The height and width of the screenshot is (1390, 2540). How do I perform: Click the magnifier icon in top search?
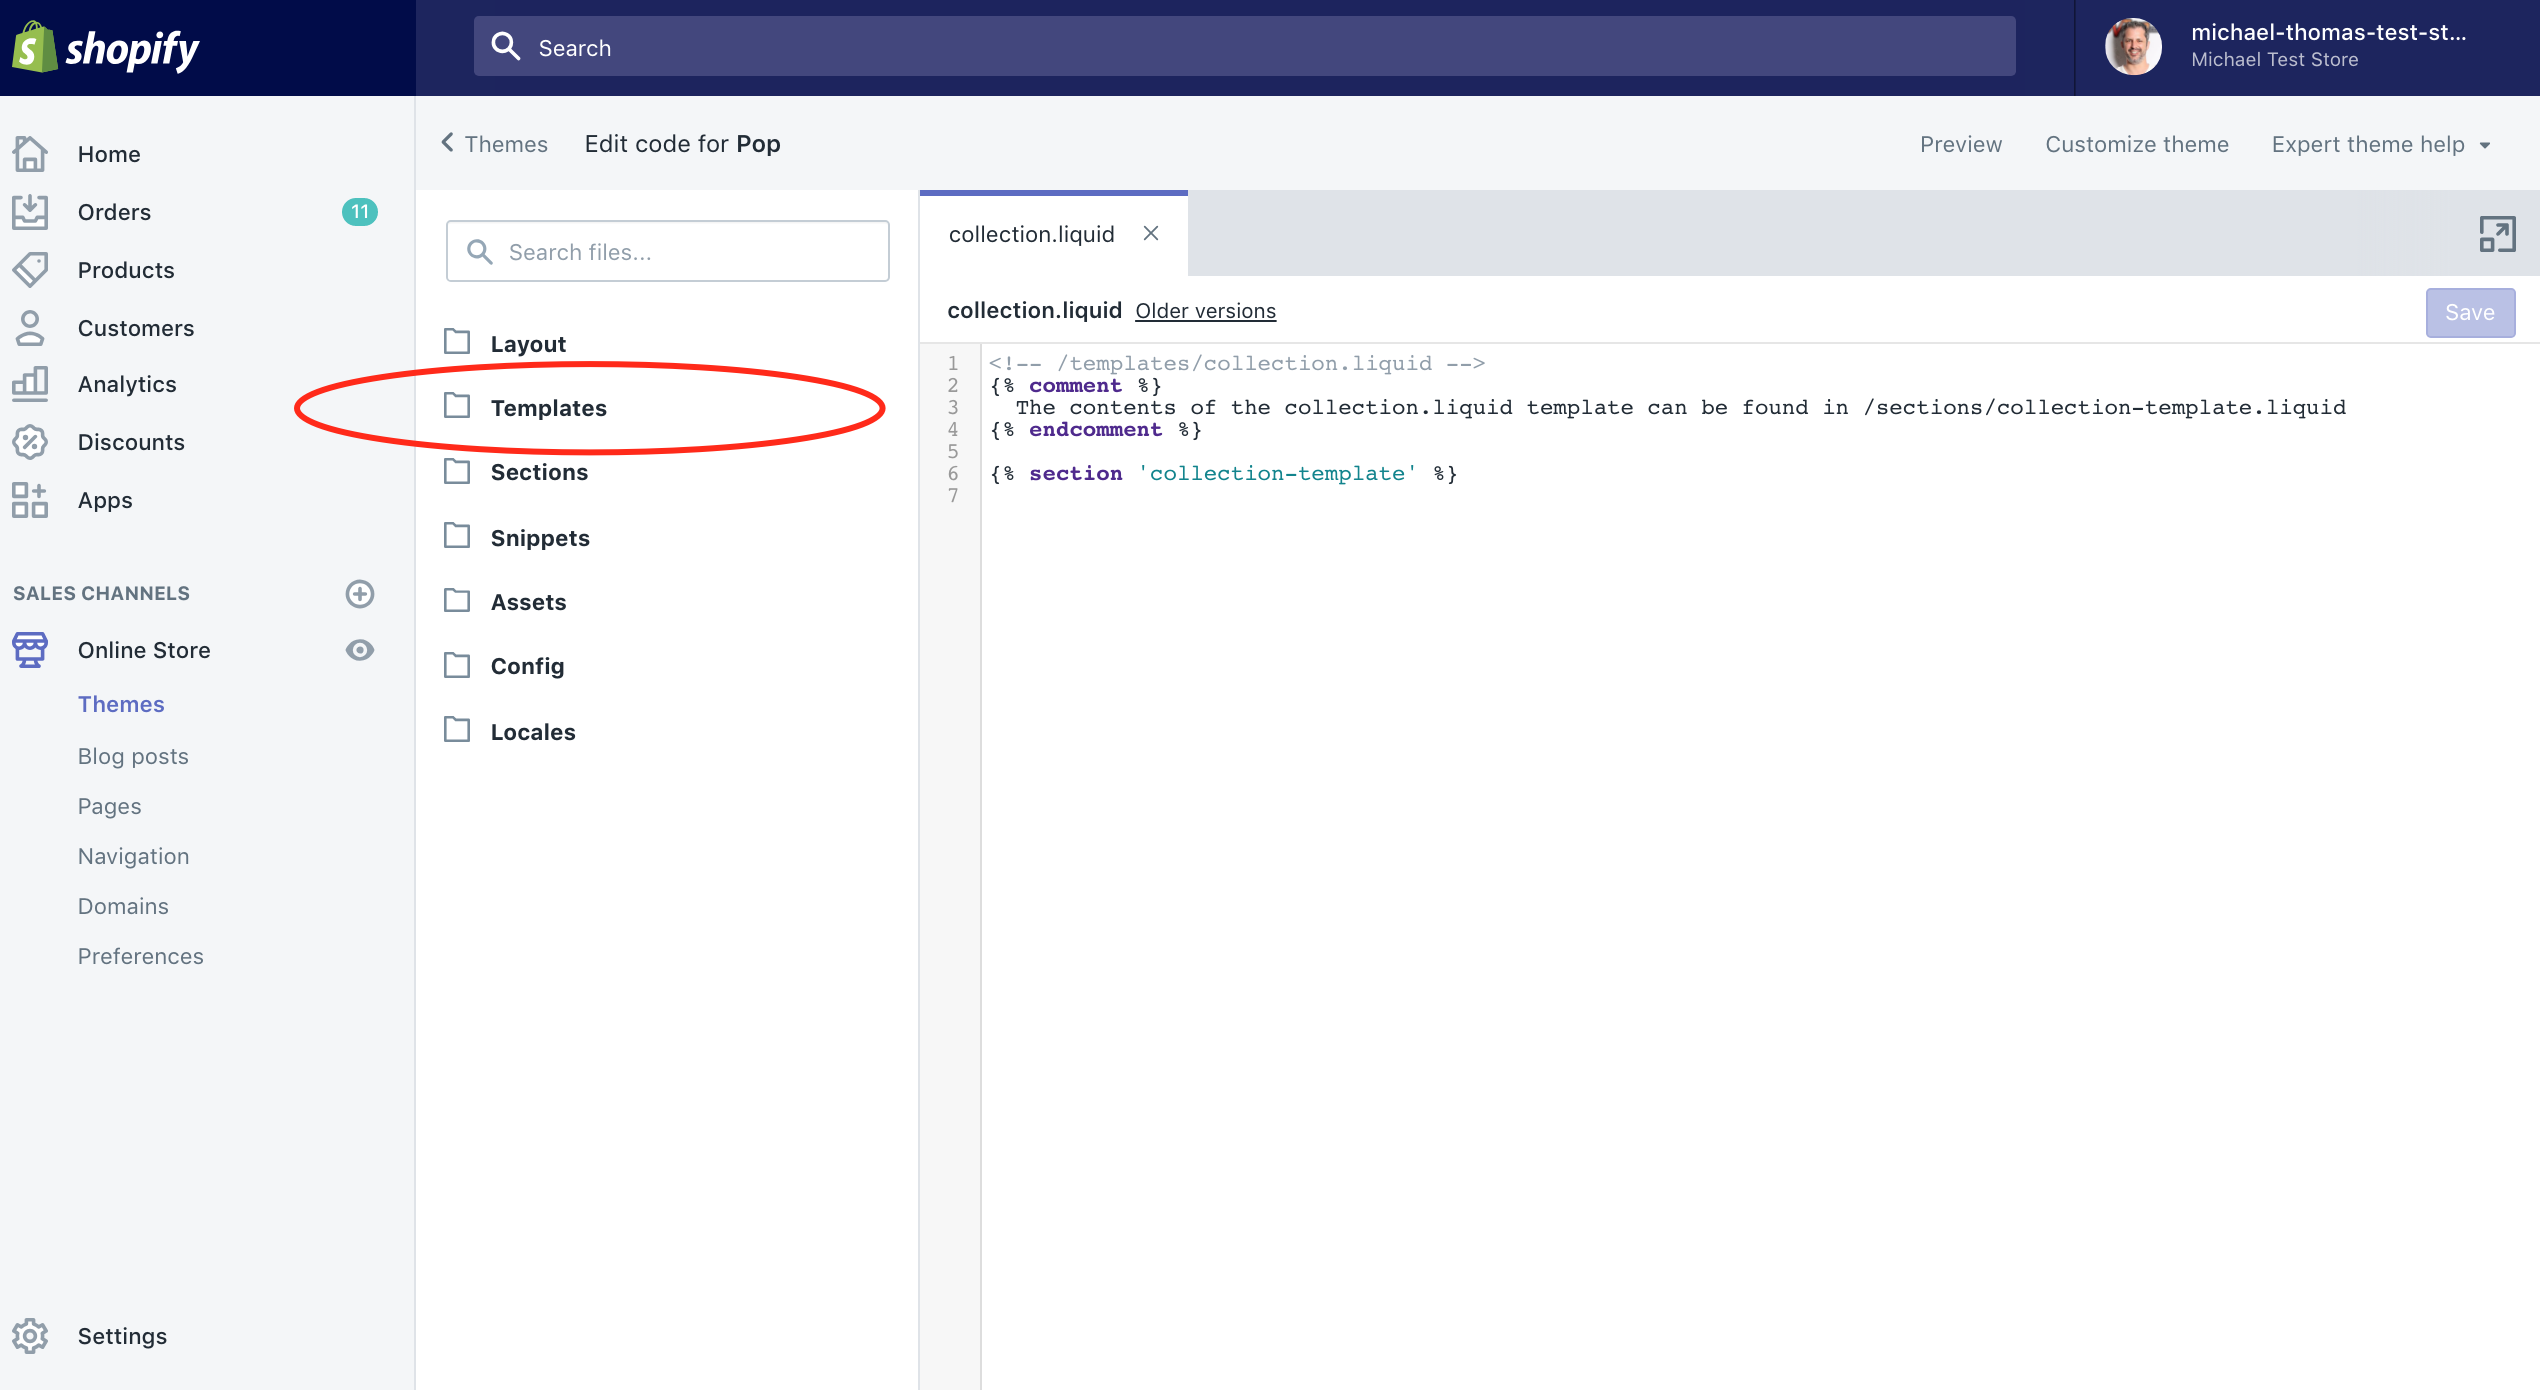tap(505, 46)
